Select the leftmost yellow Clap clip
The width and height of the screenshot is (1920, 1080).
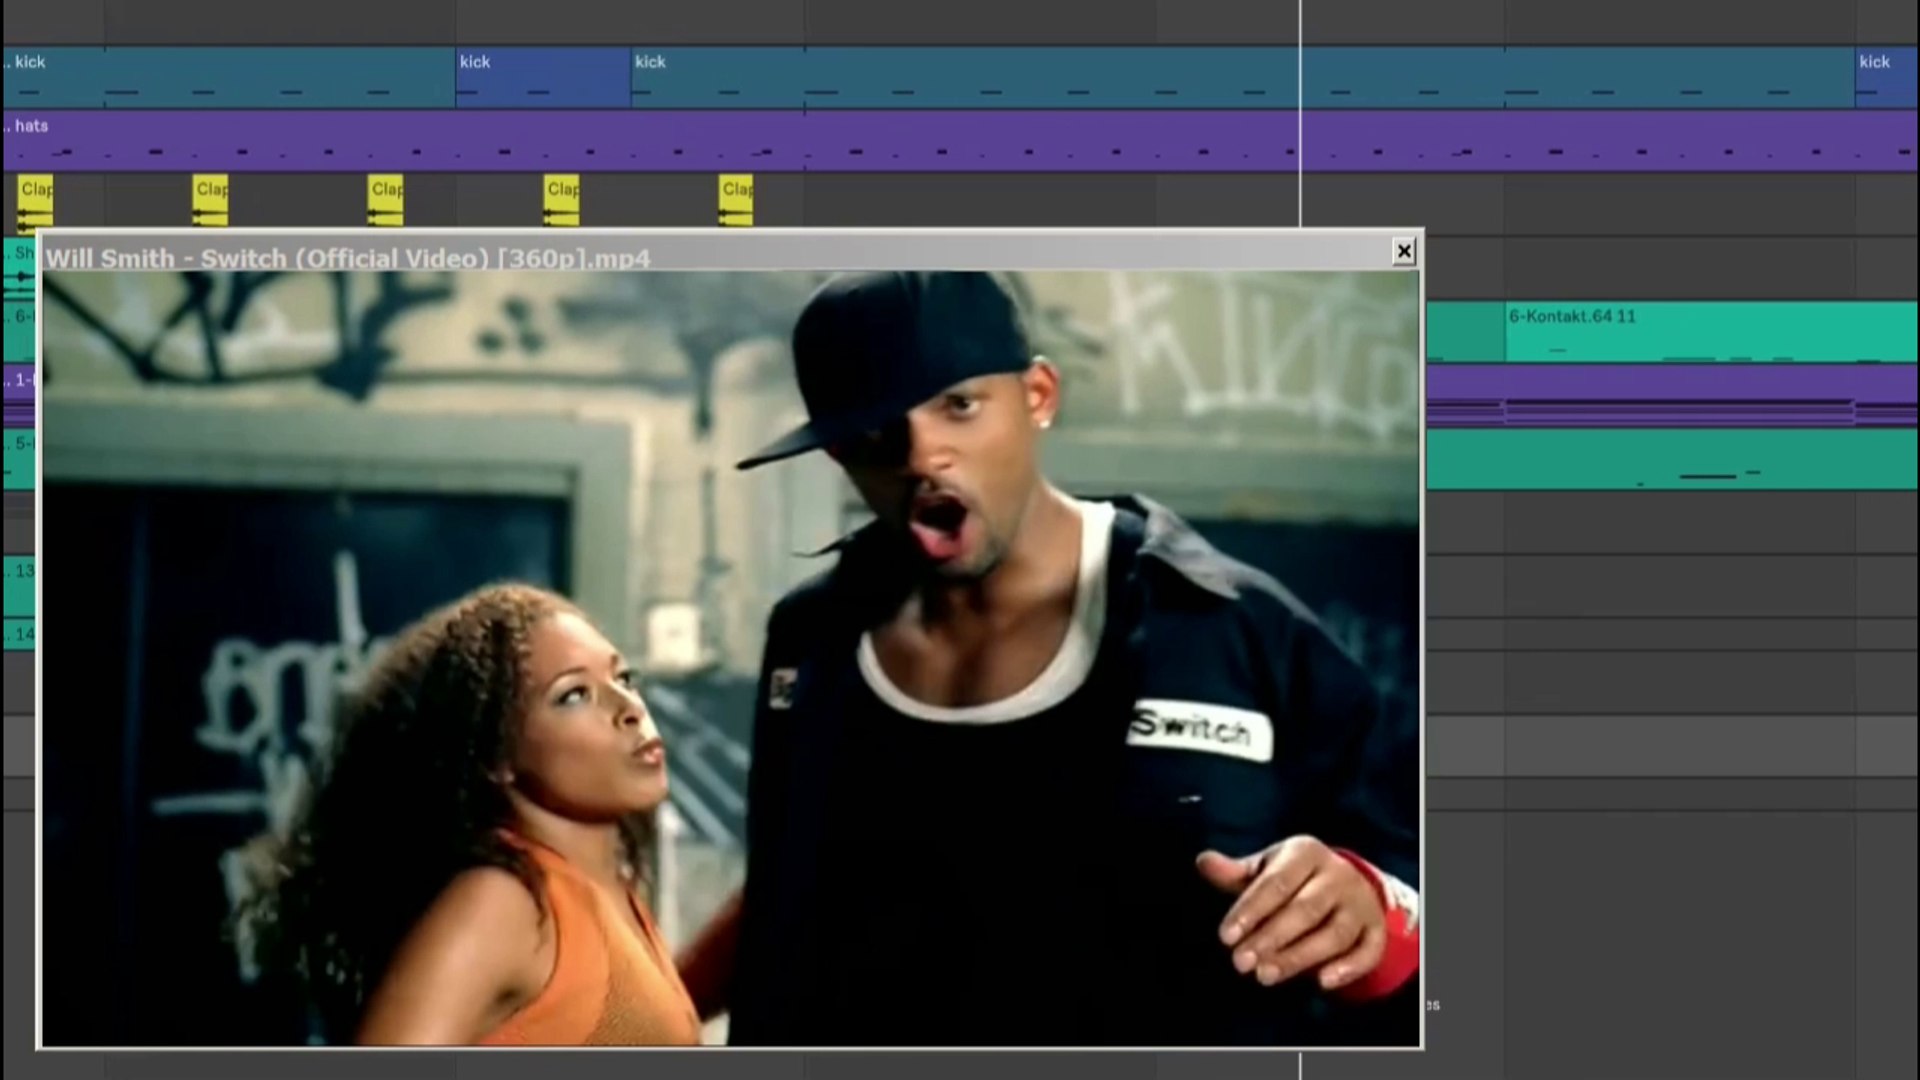35,201
